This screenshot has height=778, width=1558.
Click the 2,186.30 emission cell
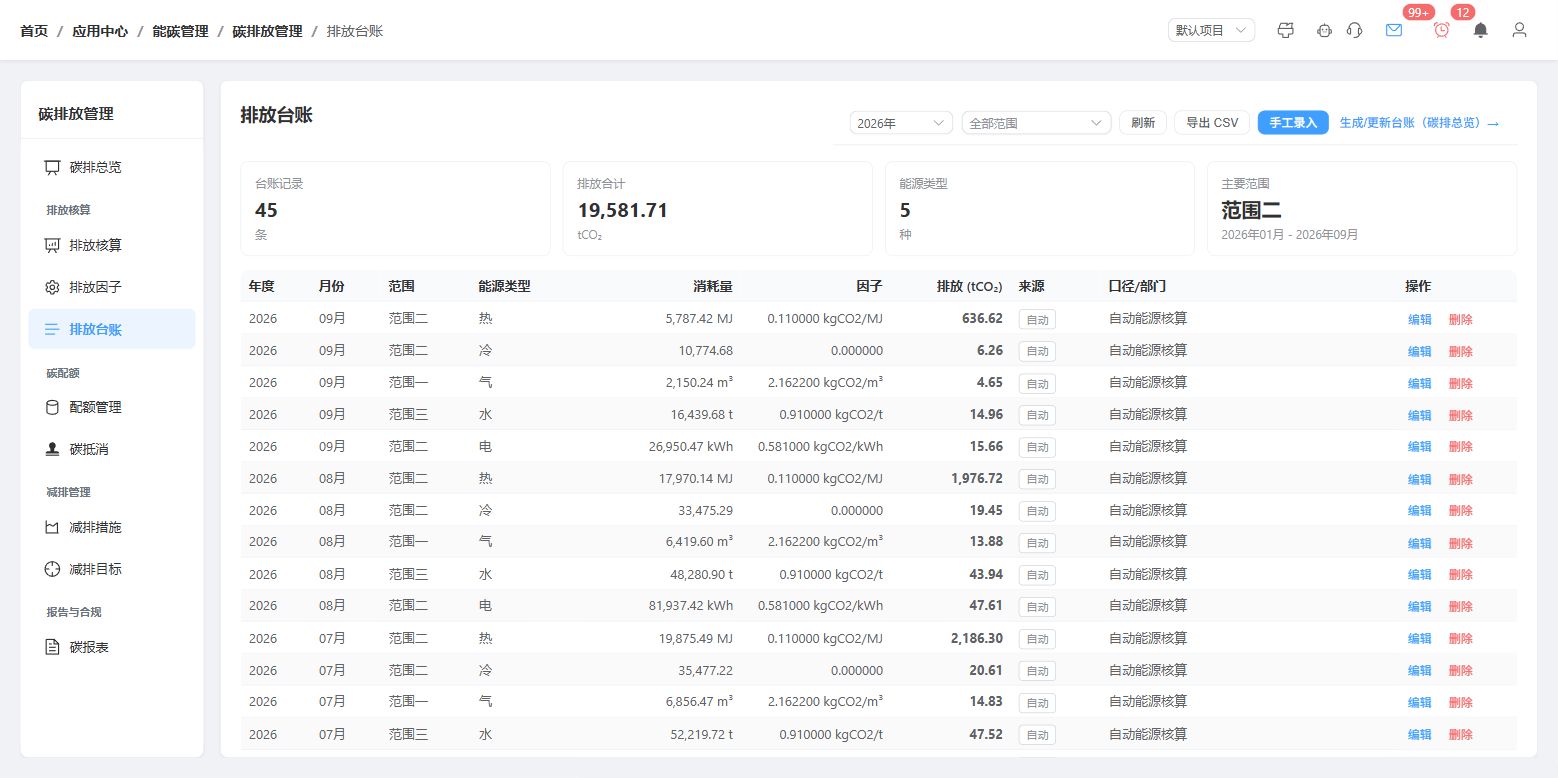[976, 638]
